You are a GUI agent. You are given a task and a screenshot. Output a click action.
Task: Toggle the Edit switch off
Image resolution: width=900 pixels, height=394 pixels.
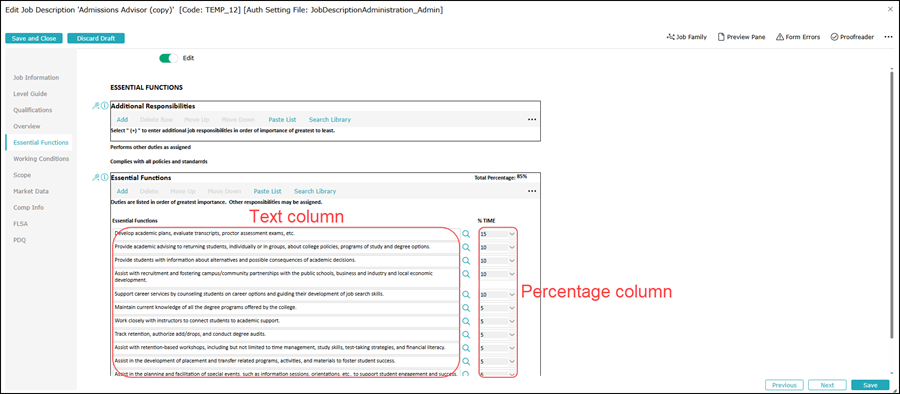point(169,58)
